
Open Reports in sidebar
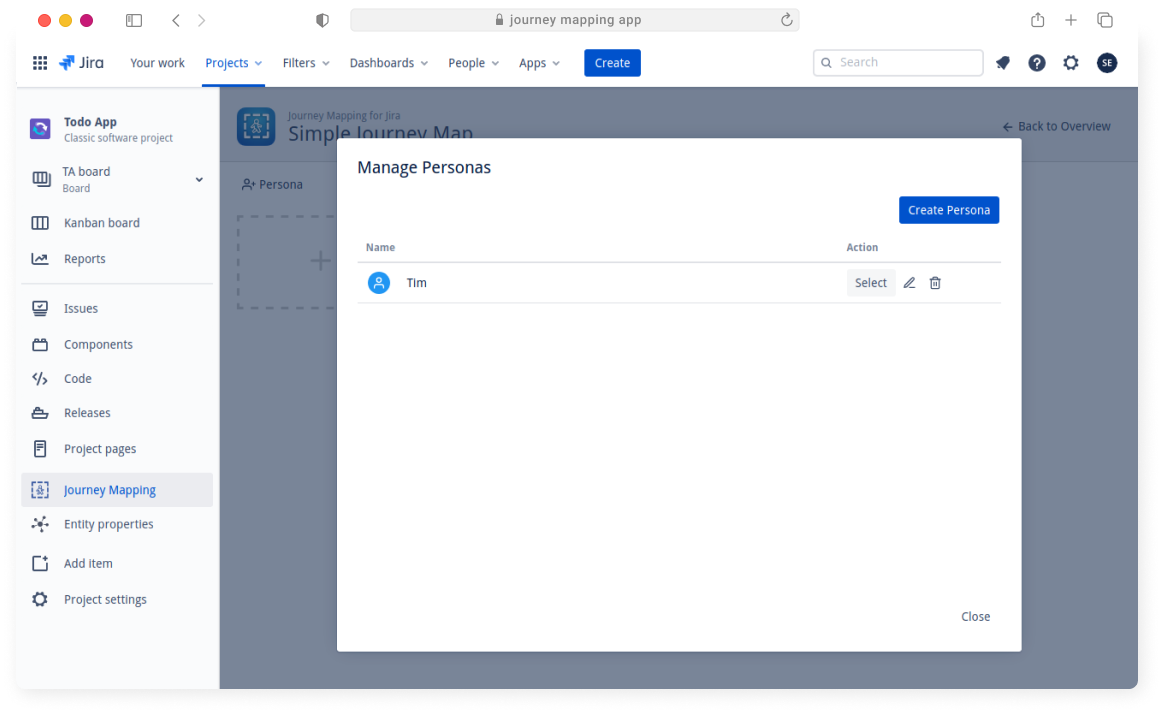tap(117, 259)
